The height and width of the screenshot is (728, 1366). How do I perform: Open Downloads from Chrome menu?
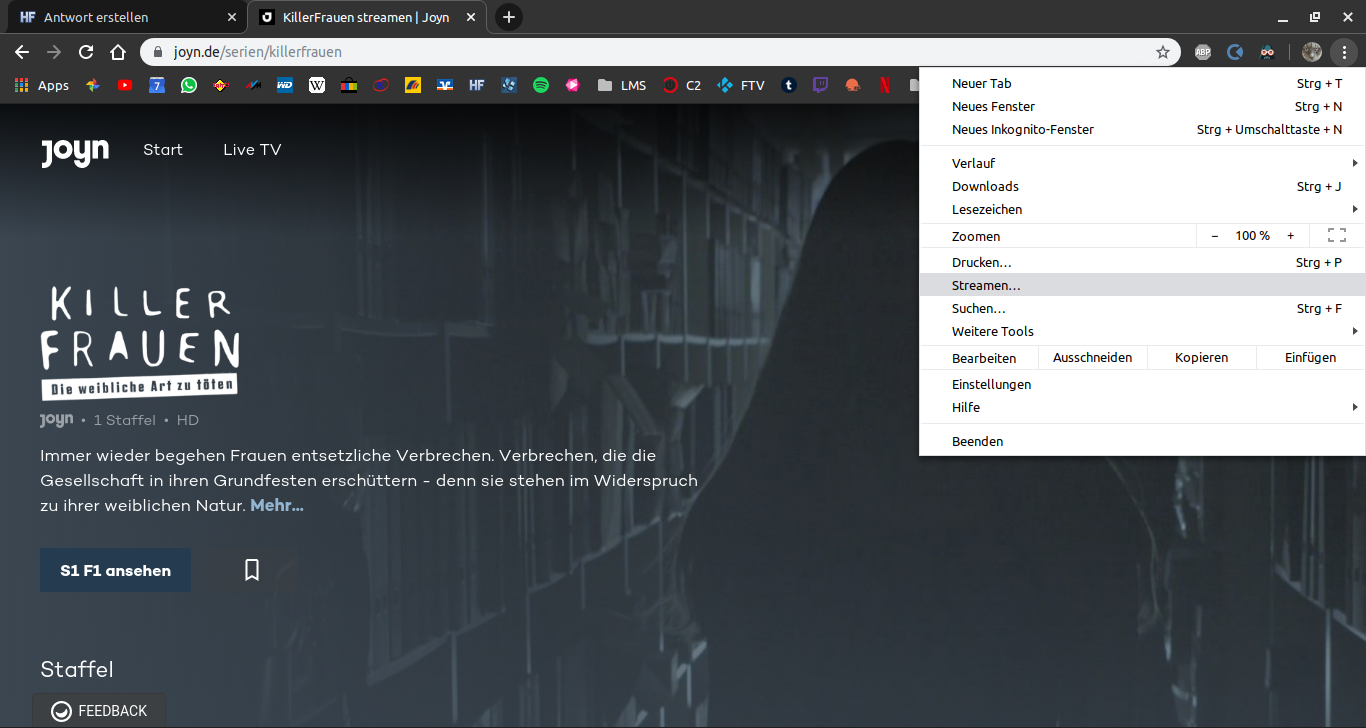(1142, 186)
